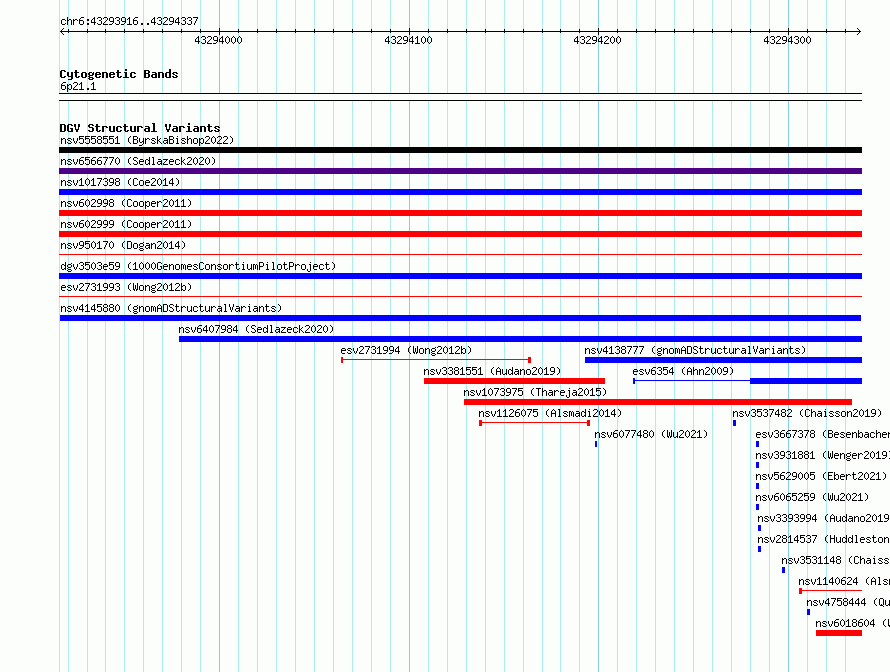Click nsv3393994 Audano2019 label
Viewport: 890px width, 672px height.
coord(824,518)
